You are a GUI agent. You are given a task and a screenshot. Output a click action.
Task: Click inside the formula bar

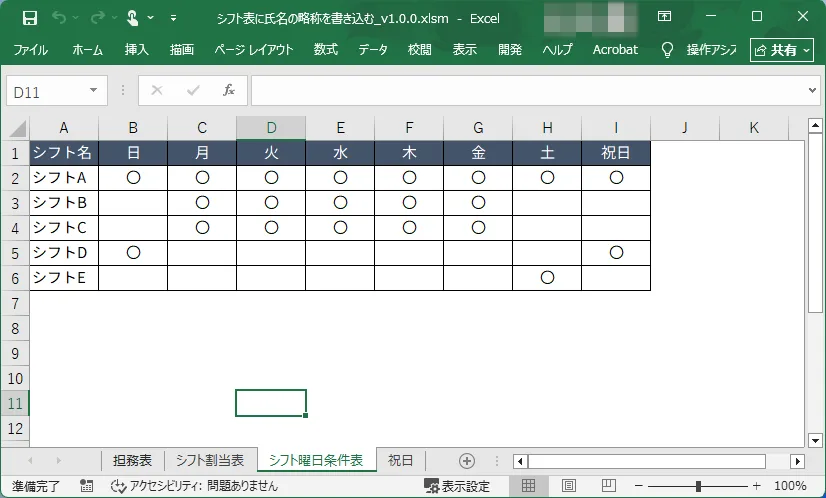click(x=528, y=91)
